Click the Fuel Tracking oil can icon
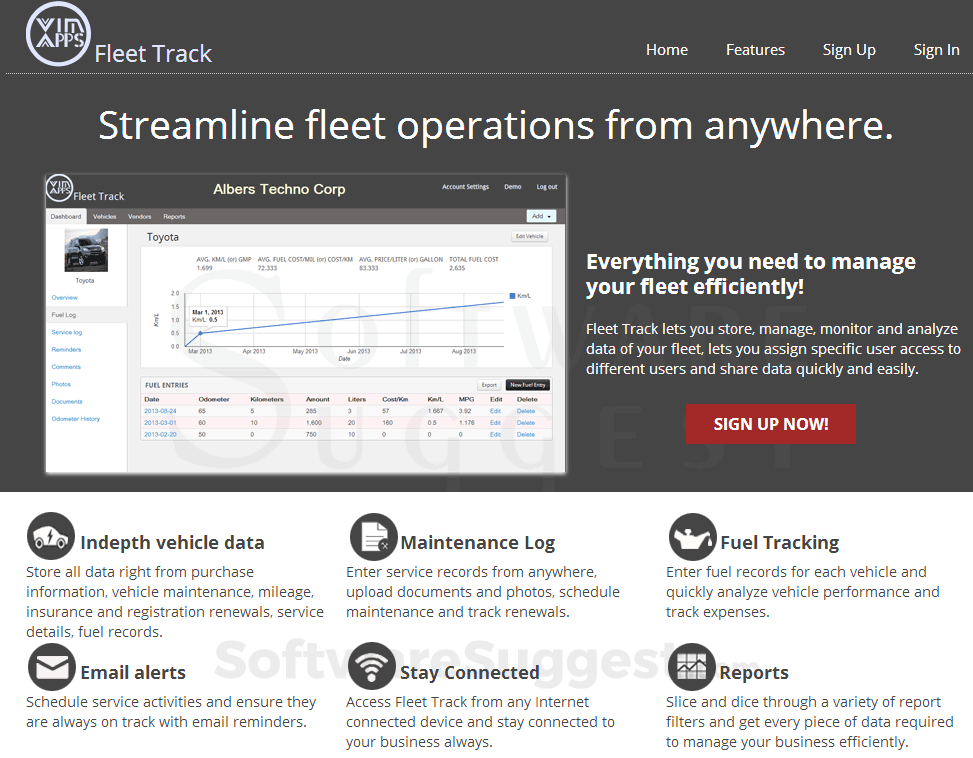 (693, 537)
